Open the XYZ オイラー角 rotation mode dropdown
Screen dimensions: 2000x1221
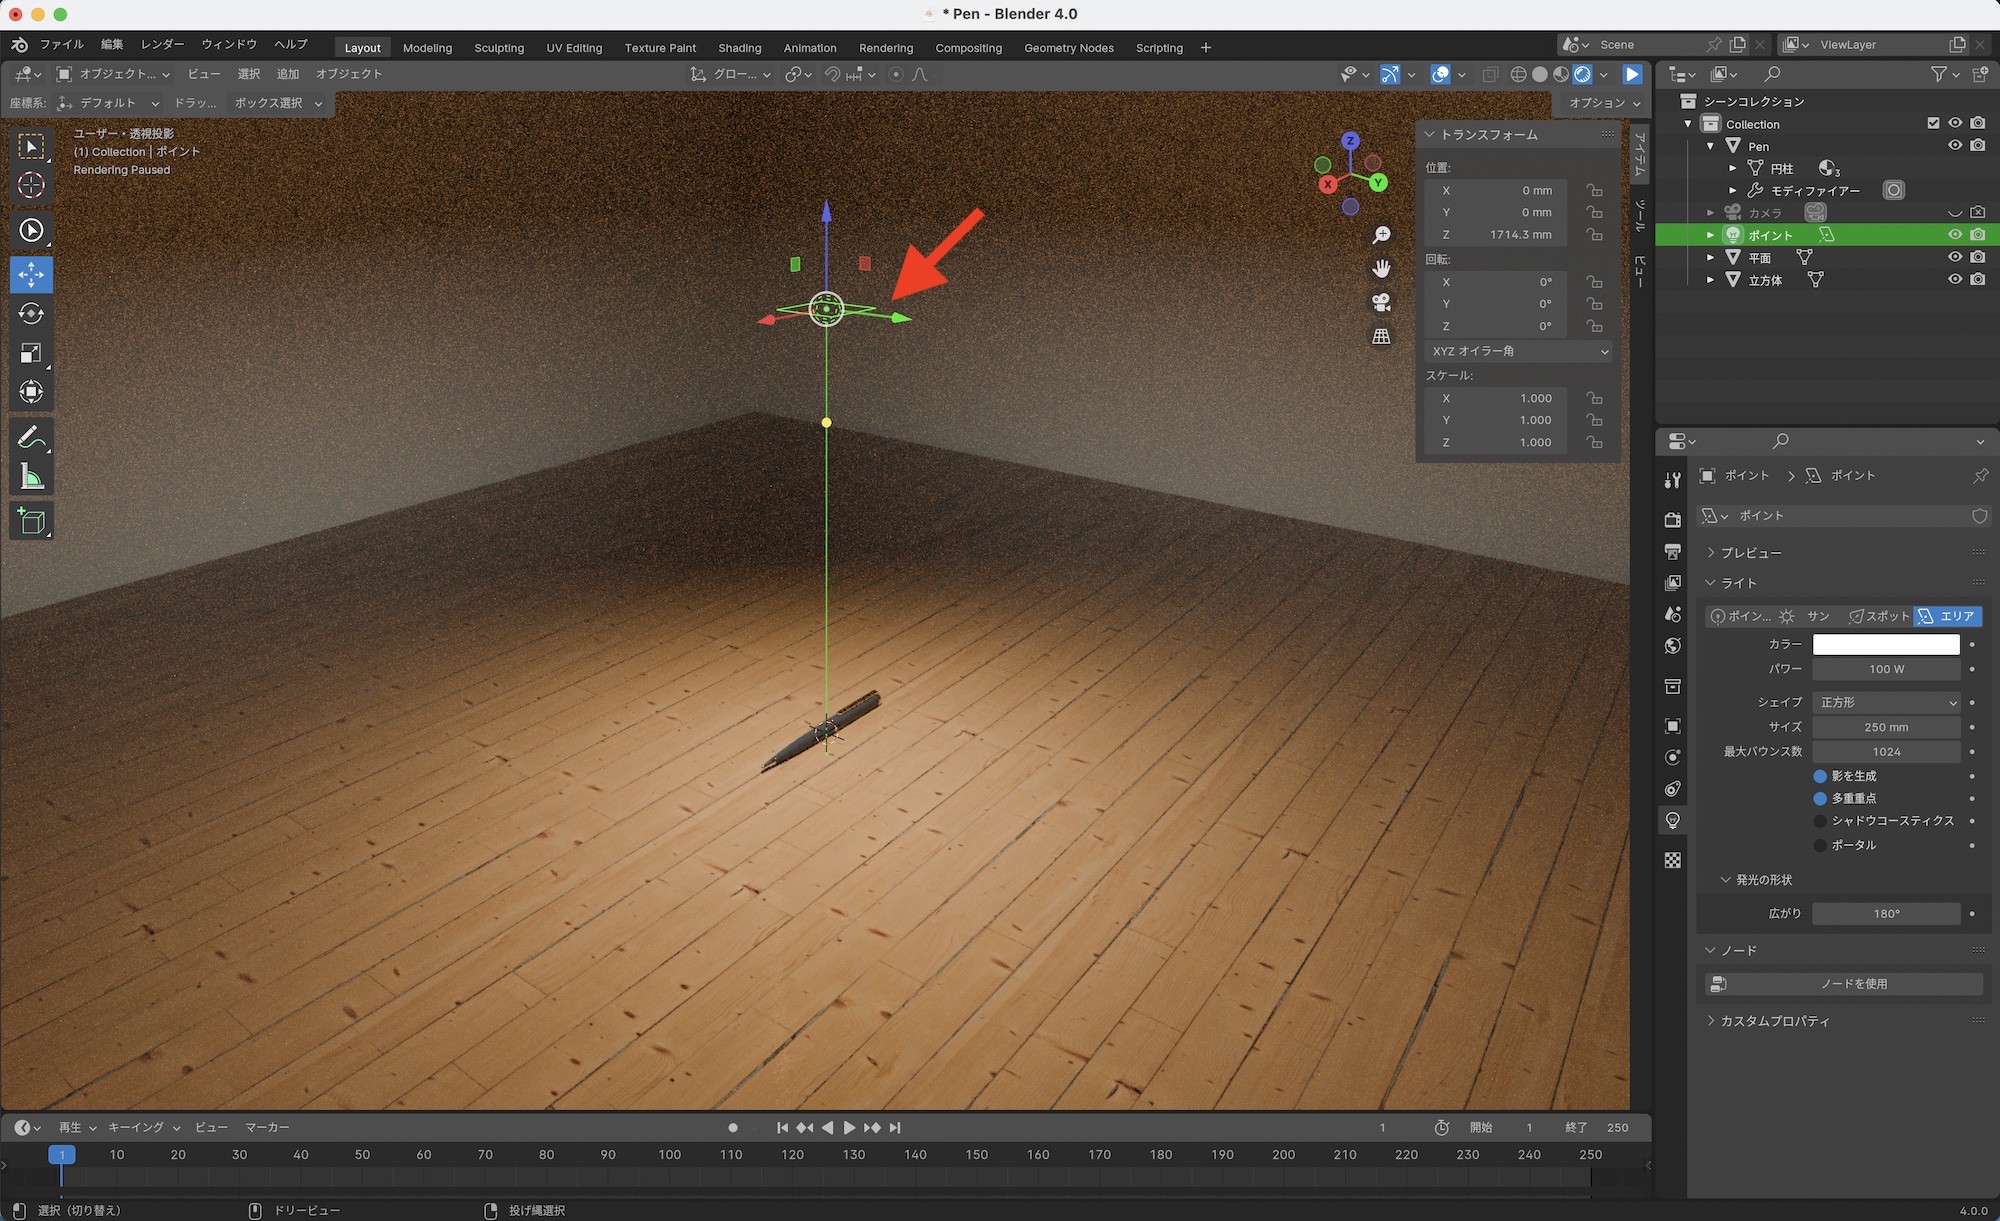pos(1518,351)
